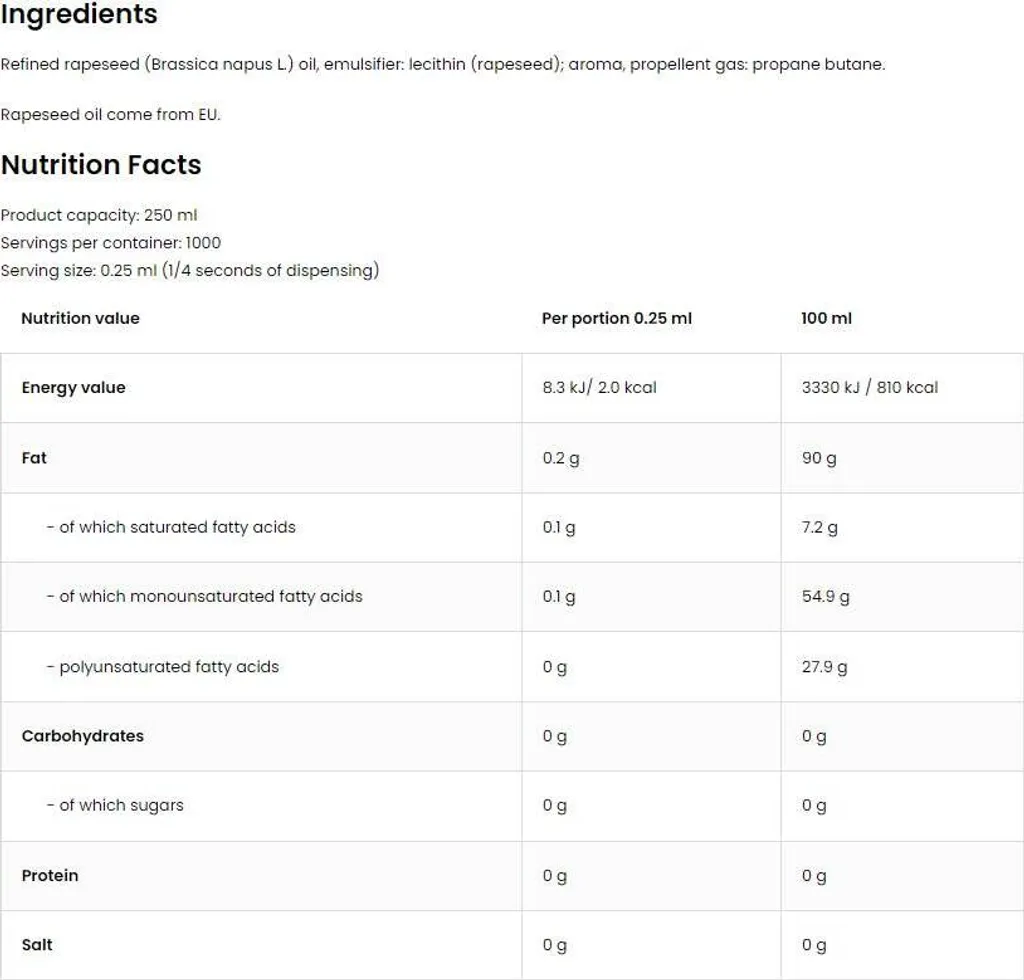1024x980 pixels.
Task: Click the 'of which sugars' row label
Action: pos(115,805)
